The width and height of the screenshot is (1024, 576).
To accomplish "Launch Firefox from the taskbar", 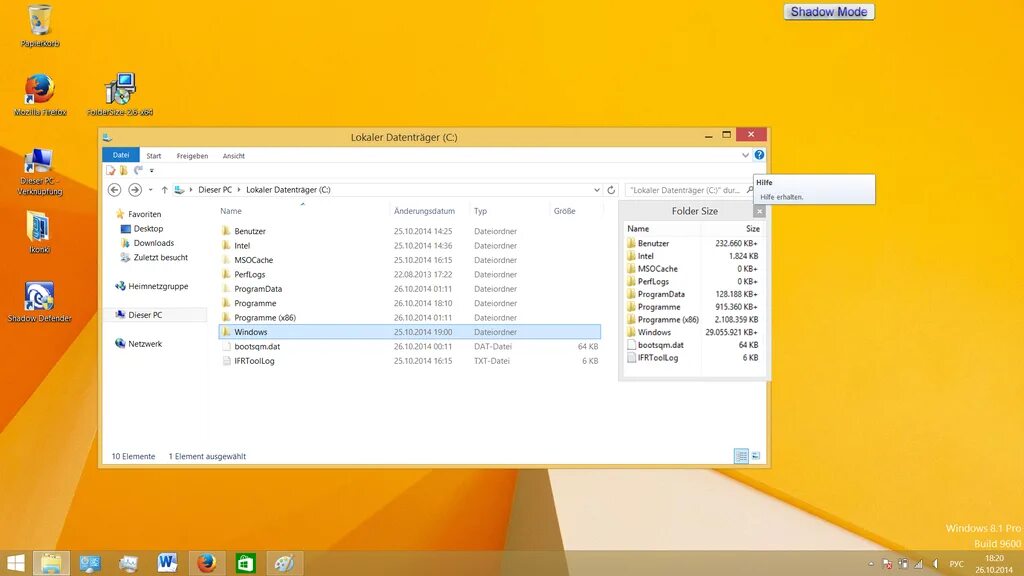I will coord(206,563).
